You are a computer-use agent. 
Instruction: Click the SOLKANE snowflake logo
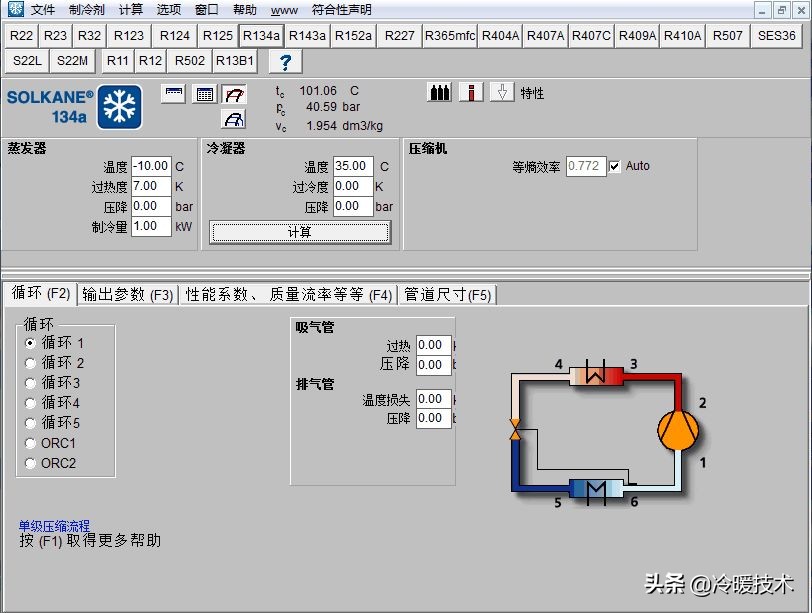point(119,106)
